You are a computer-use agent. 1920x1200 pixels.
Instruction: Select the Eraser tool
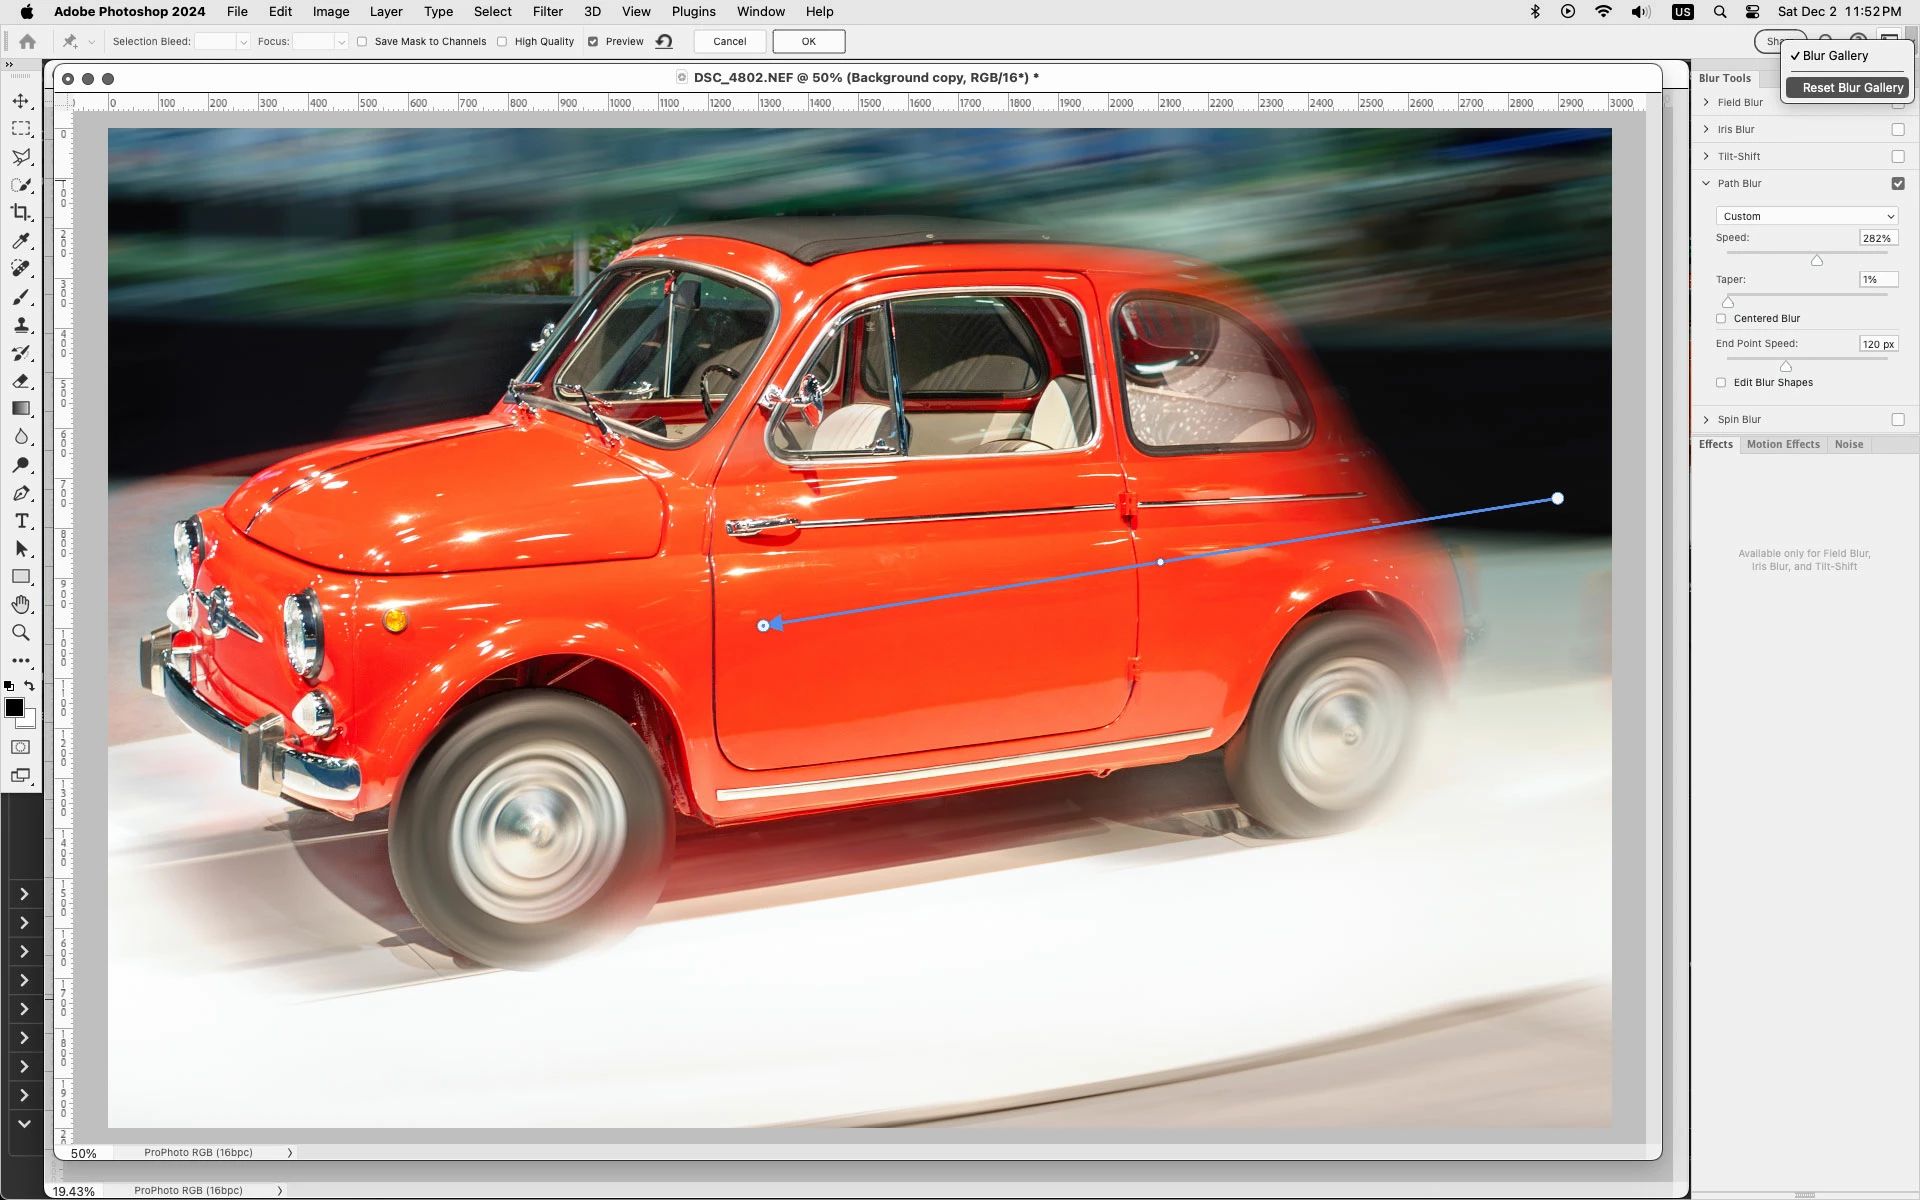click(x=21, y=381)
